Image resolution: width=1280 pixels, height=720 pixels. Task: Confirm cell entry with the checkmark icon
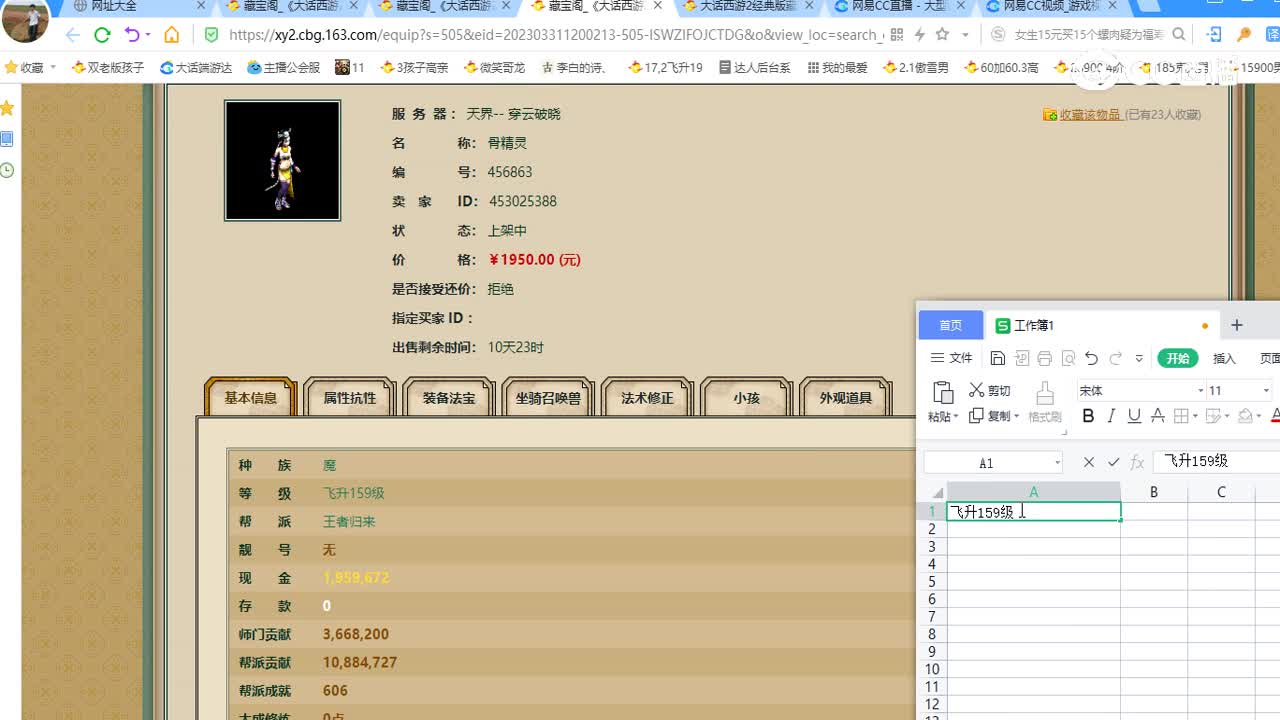tap(1113, 462)
